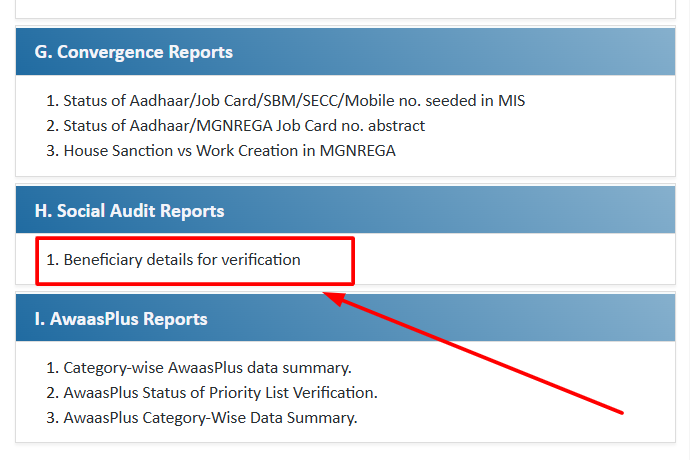Screen dimensions: 692x460
Task: Open Beneficiary details for verification report
Action: coord(181,260)
